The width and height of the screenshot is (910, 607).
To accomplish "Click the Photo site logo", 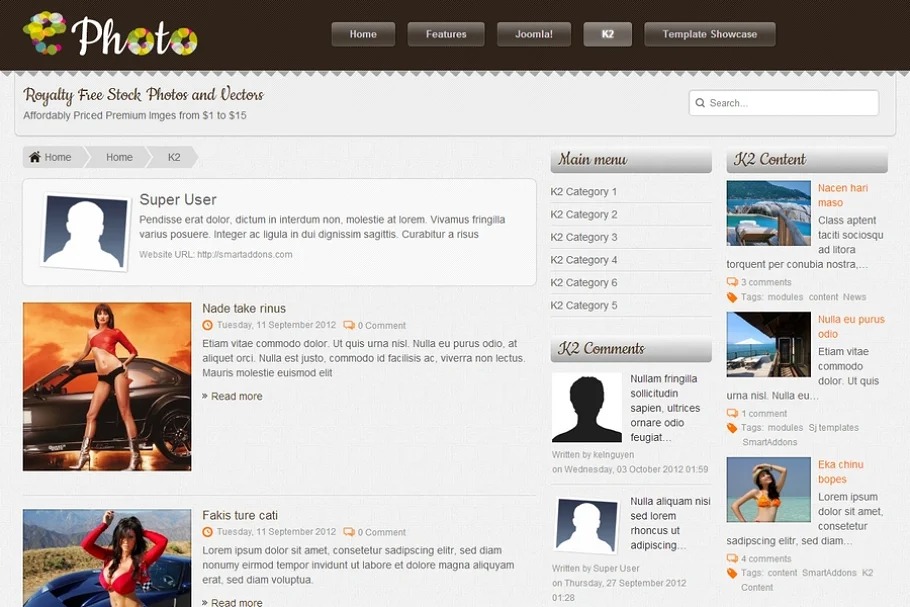I will (x=110, y=35).
